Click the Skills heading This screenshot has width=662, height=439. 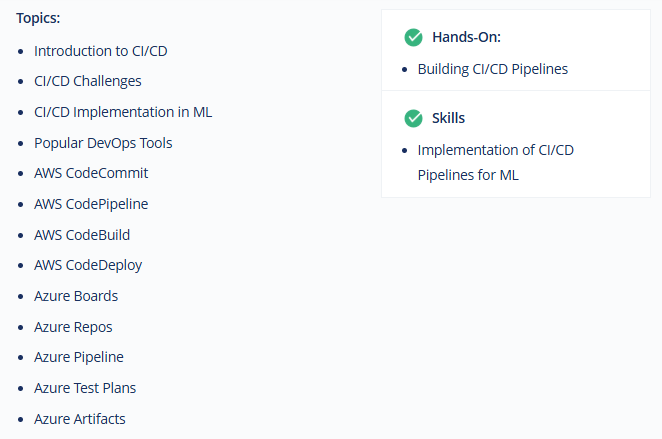coord(448,118)
